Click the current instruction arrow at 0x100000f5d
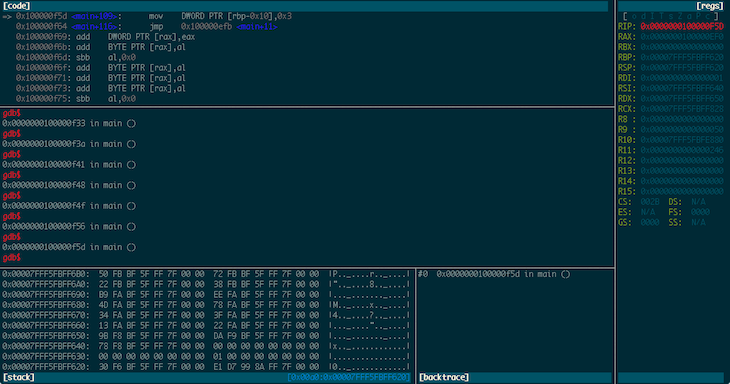Image resolution: width=730 pixels, height=384 pixels. (x=7, y=16)
